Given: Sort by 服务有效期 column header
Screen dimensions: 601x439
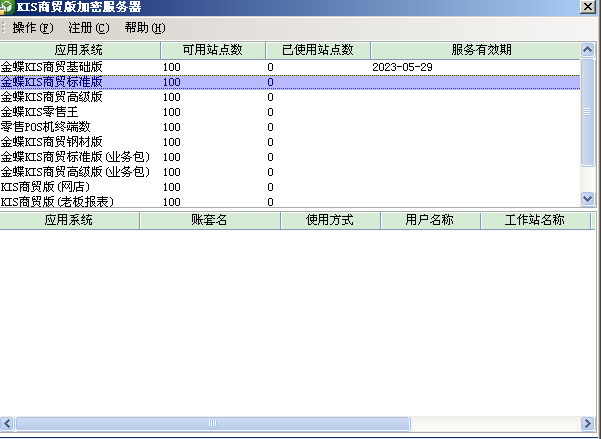Looking at the screenshot, I should pyautogui.click(x=475, y=50).
